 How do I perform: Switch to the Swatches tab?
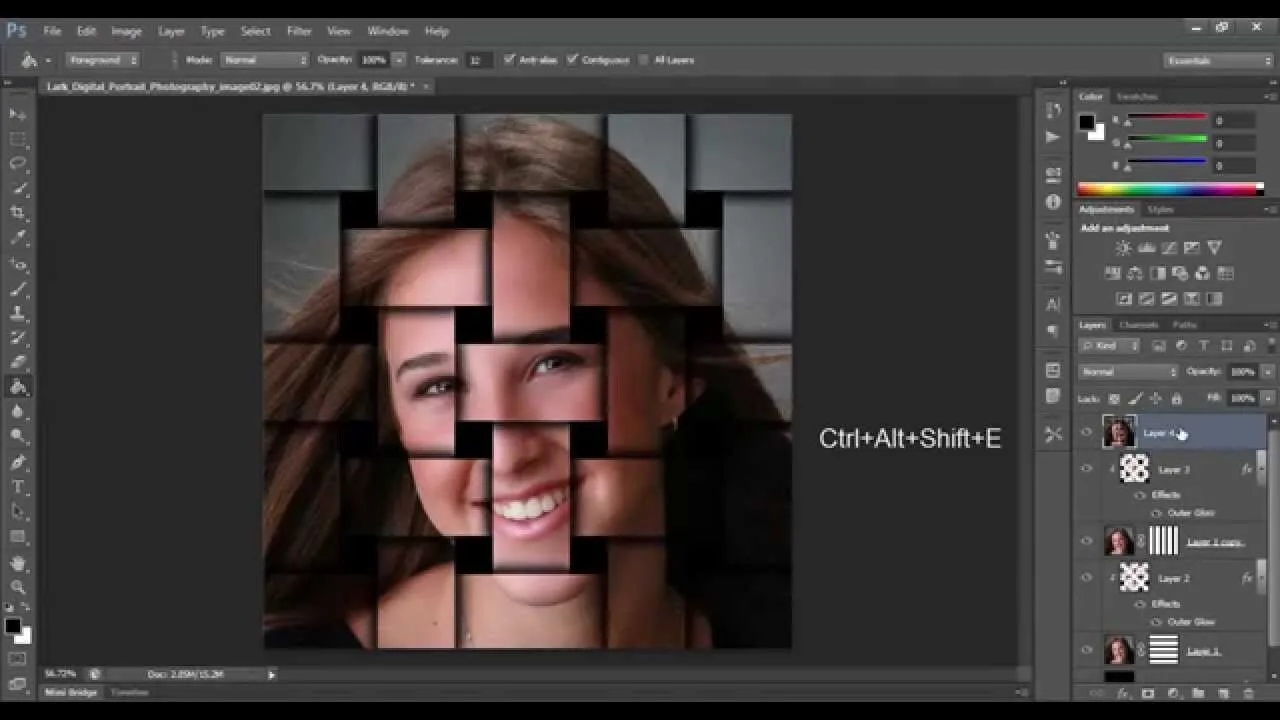coord(1136,97)
